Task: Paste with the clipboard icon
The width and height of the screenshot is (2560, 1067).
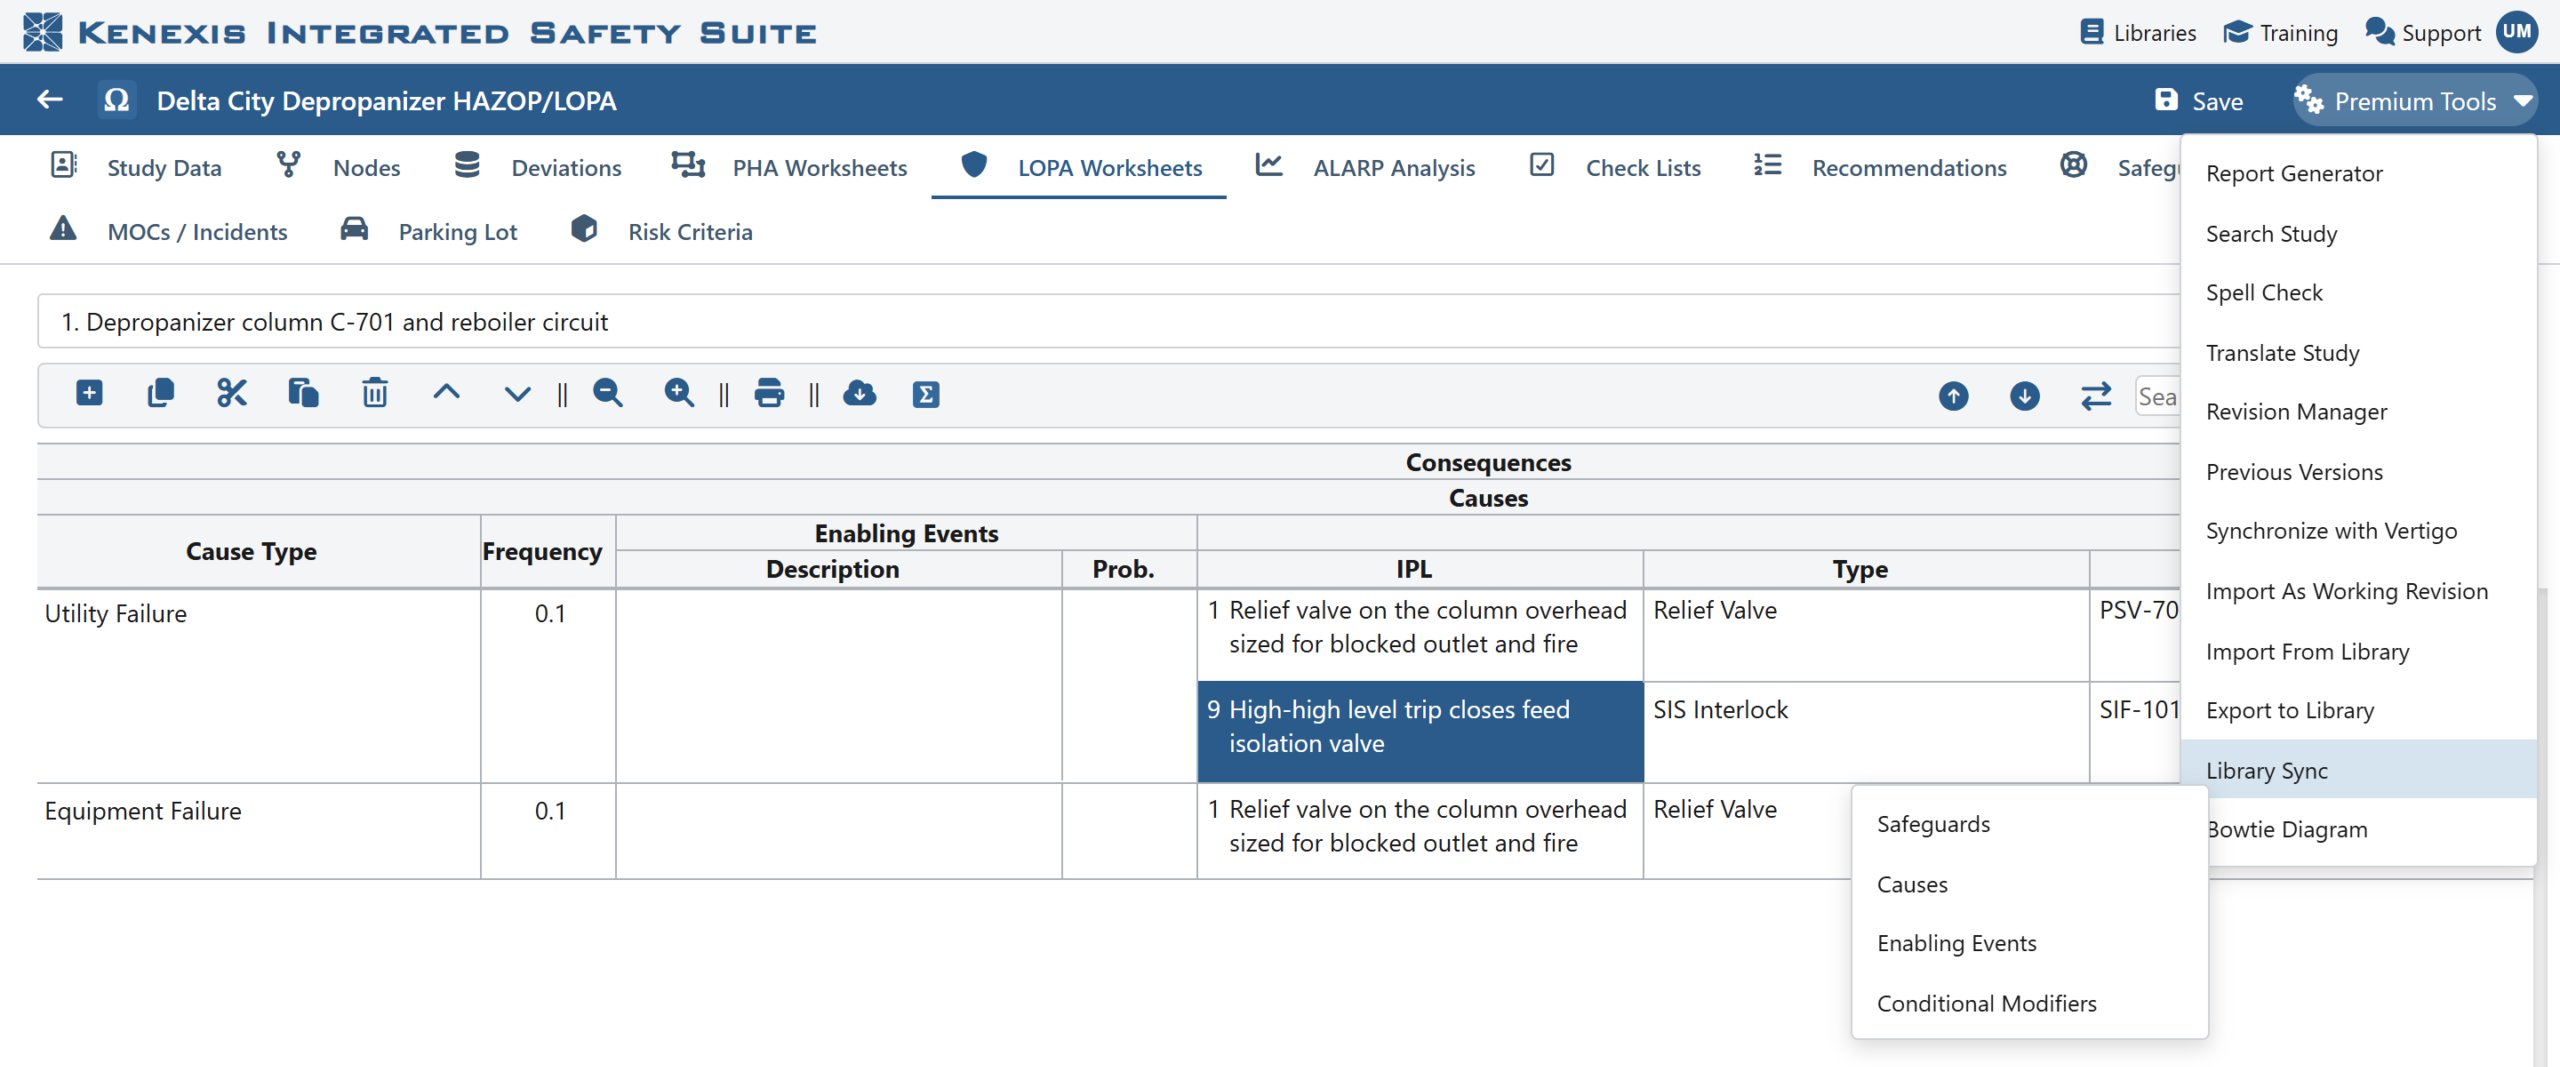Action: click(x=303, y=393)
